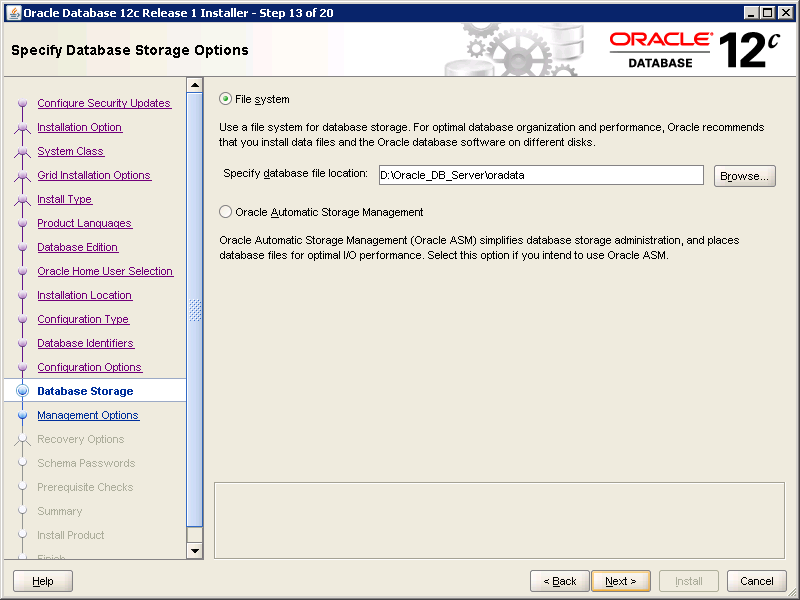Open Grid Installation Options step

(x=94, y=175)
